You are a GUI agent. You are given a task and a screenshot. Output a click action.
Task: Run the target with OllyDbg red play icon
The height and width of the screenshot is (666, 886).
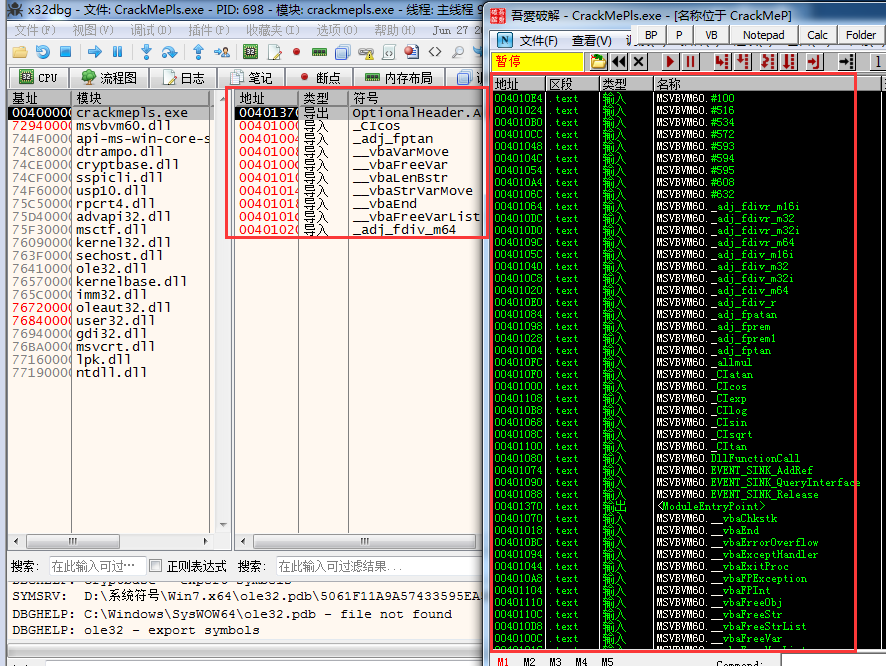click(670, 60)
